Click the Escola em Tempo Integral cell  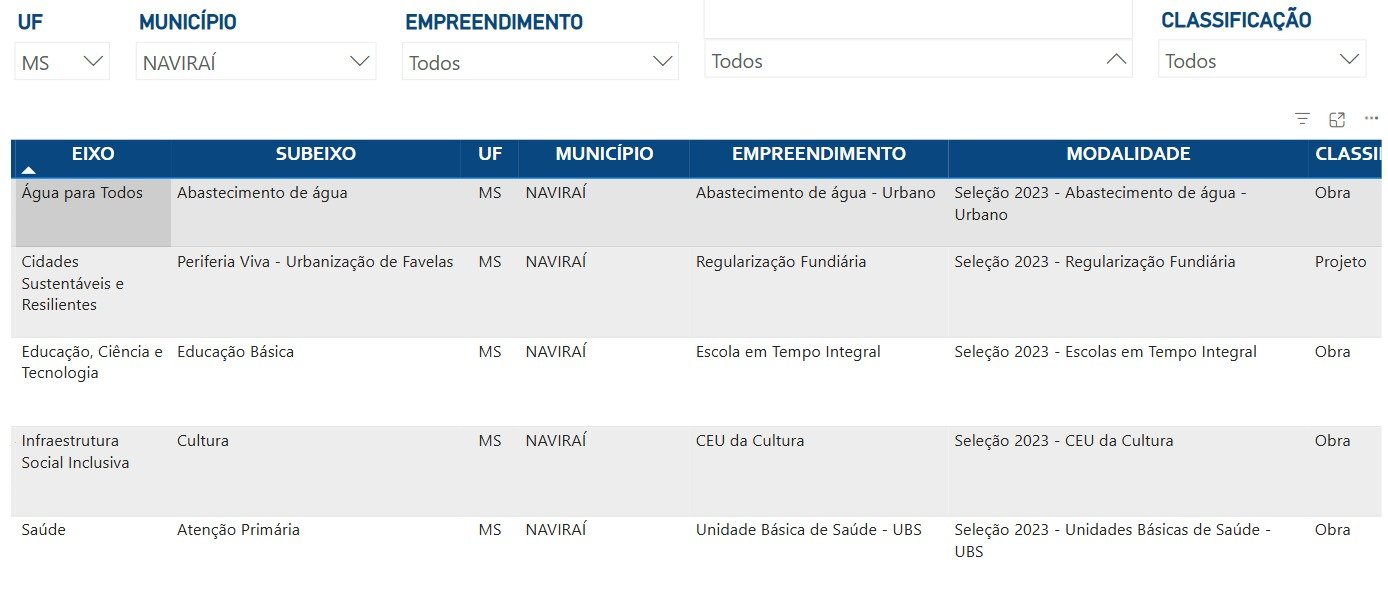point(788,352)
